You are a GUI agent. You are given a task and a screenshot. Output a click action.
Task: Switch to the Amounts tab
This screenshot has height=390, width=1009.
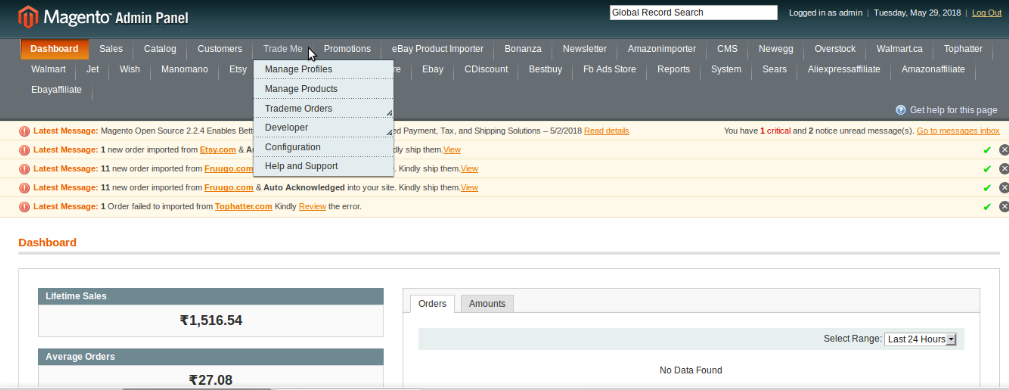487,304
